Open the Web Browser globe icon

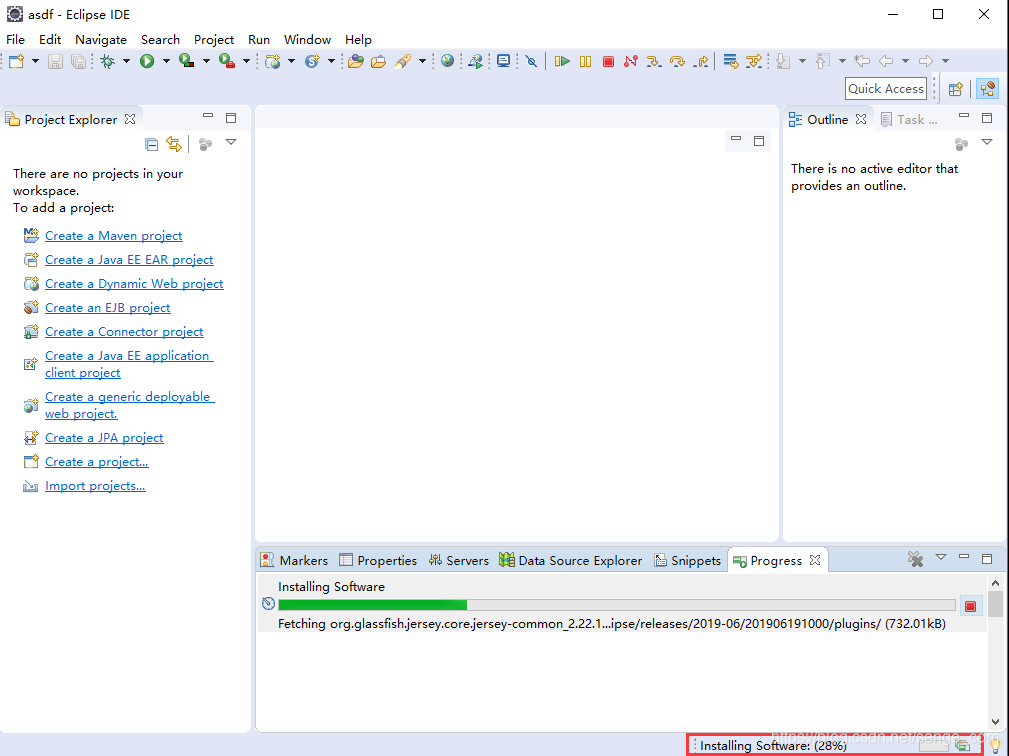(x=447, y=61)
